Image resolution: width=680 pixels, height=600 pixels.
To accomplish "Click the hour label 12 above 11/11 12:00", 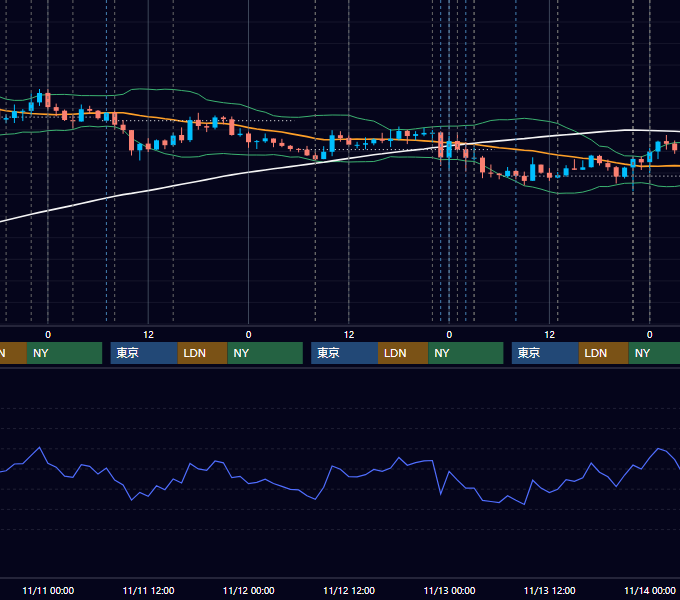I will tap(148, 335).
